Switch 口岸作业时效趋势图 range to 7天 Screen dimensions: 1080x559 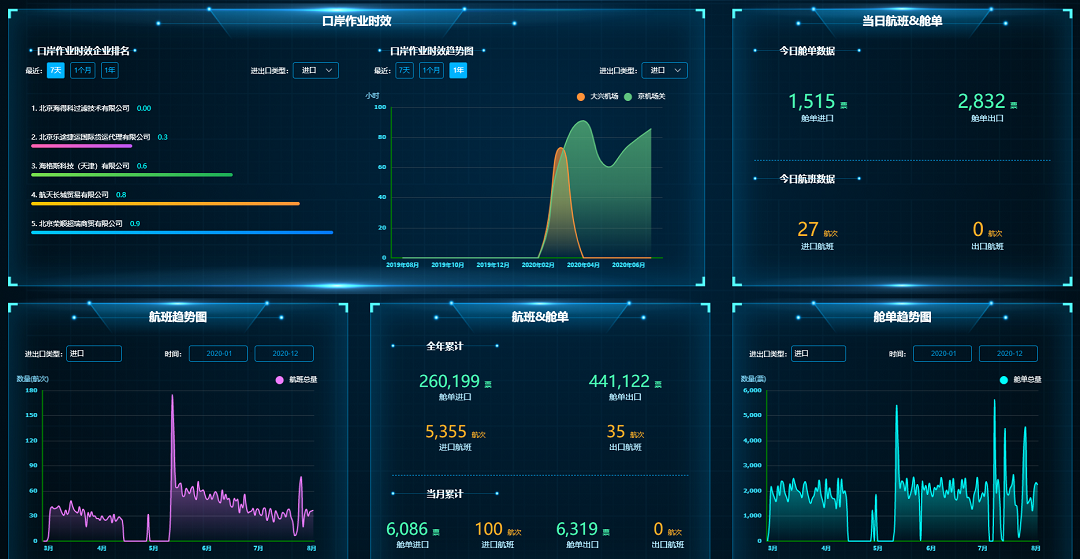coord(404,71)
